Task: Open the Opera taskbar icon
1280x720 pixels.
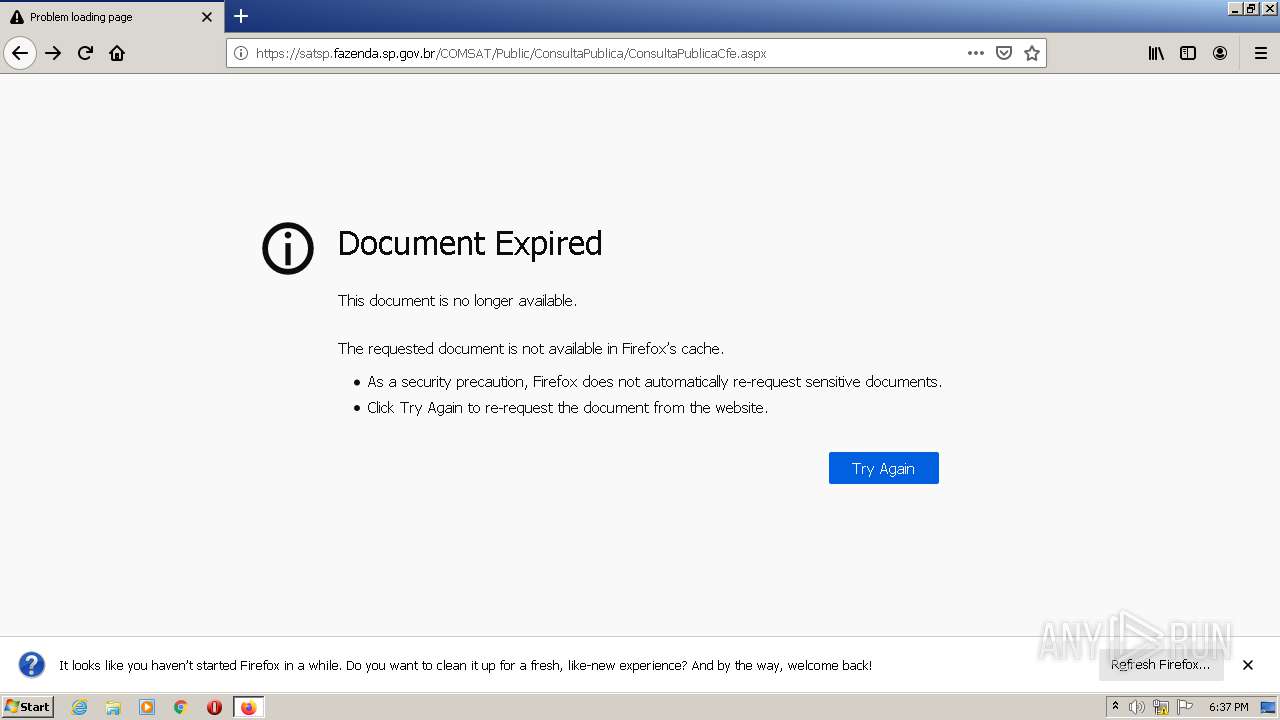Action: (x=214, y=707)
